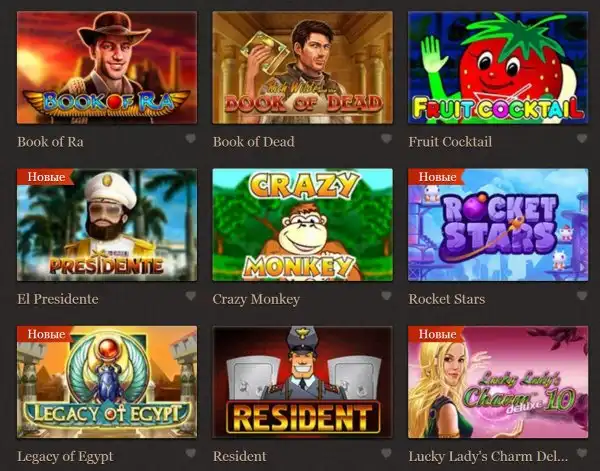This screenshot has height=471, width=600.
Task: Open Rocket Stars game thumbnail
Action: (x=498, y=225)
